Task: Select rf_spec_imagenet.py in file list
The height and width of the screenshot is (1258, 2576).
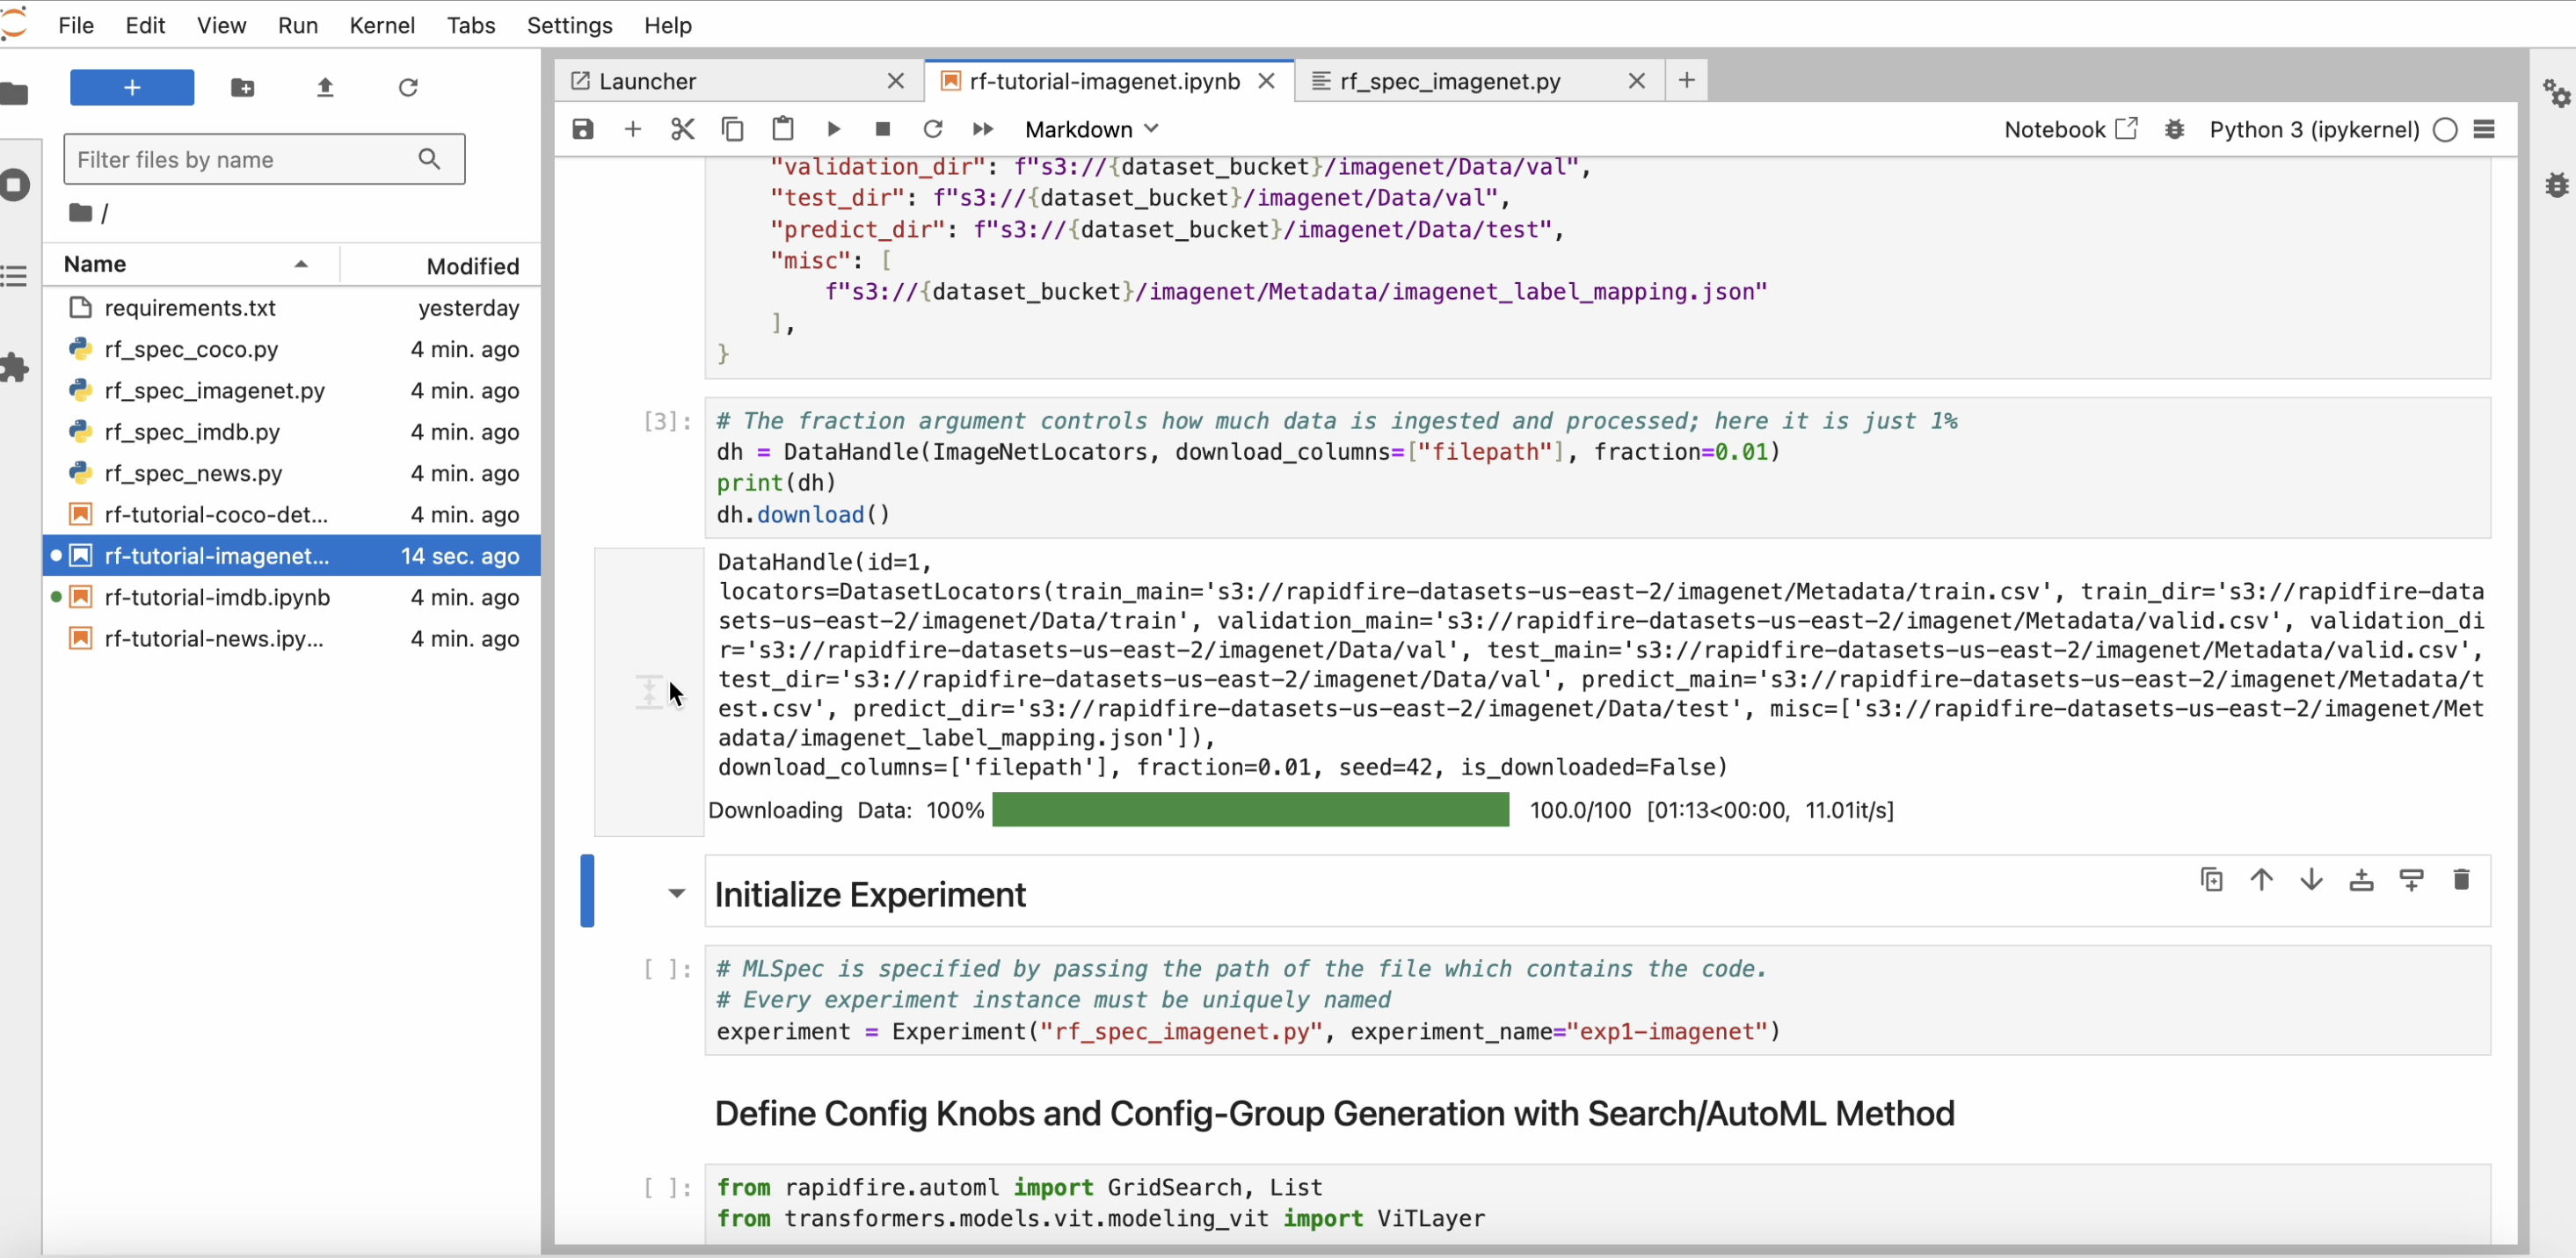Action: coord(292,391)
